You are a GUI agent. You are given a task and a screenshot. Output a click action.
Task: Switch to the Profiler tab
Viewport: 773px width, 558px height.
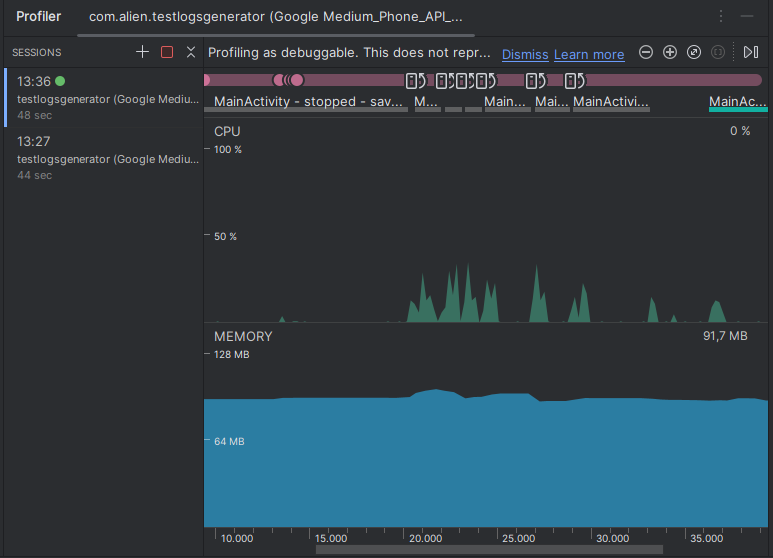coord(38,16)
